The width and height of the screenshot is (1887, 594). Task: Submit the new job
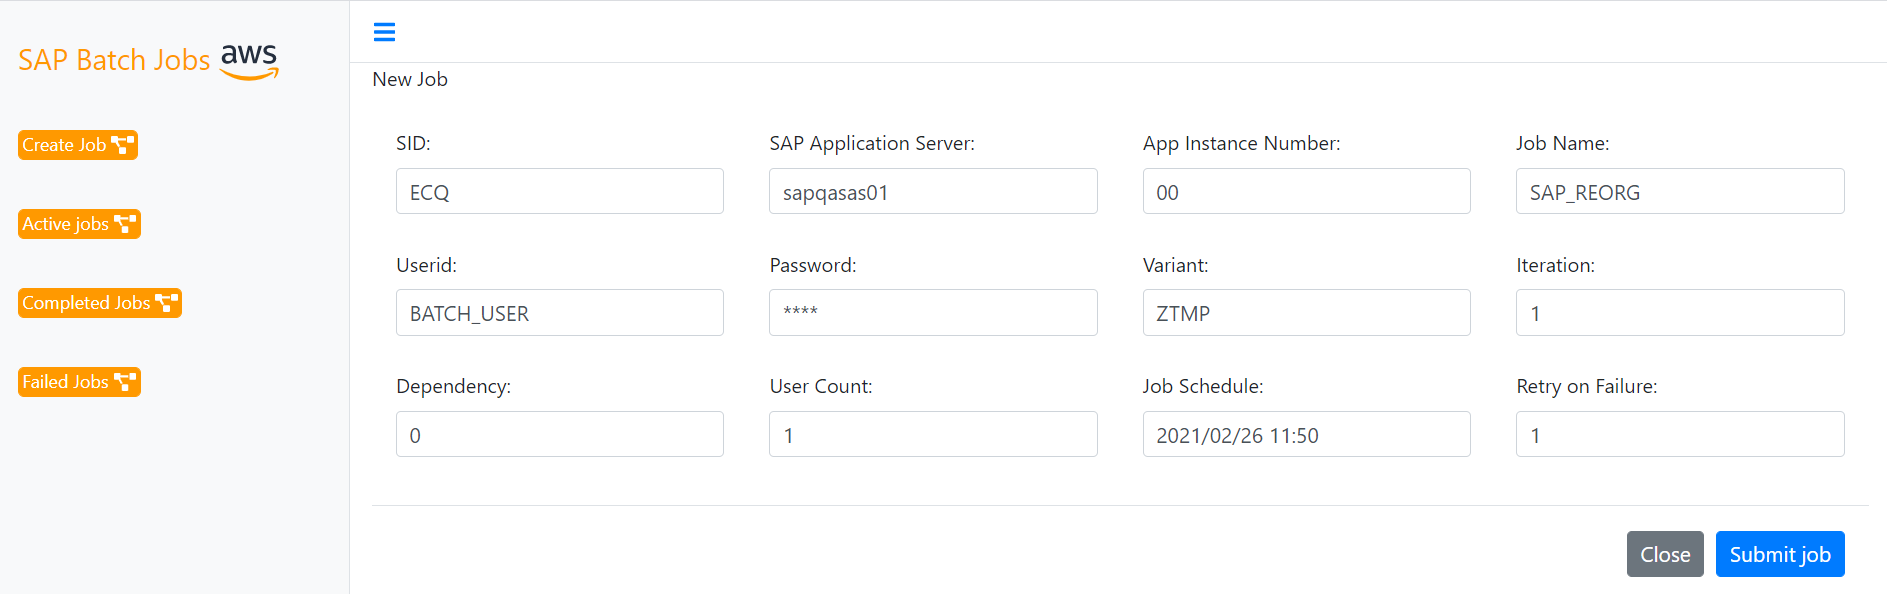click(1780, 554)
